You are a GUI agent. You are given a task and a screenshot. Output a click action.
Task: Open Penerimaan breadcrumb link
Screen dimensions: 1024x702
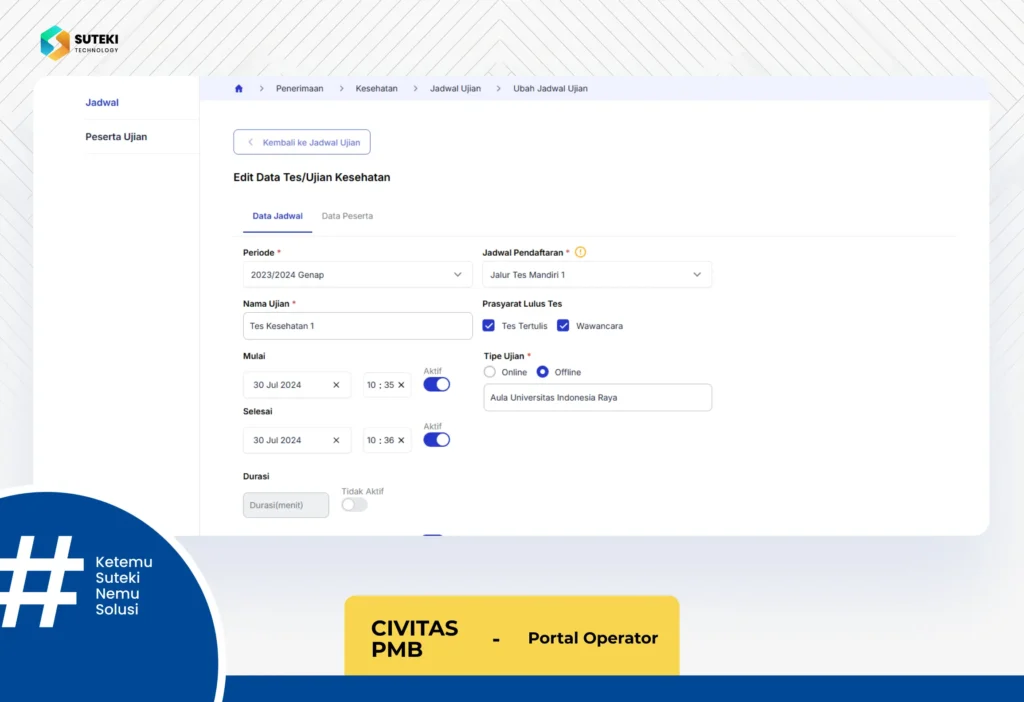[300, 89]
